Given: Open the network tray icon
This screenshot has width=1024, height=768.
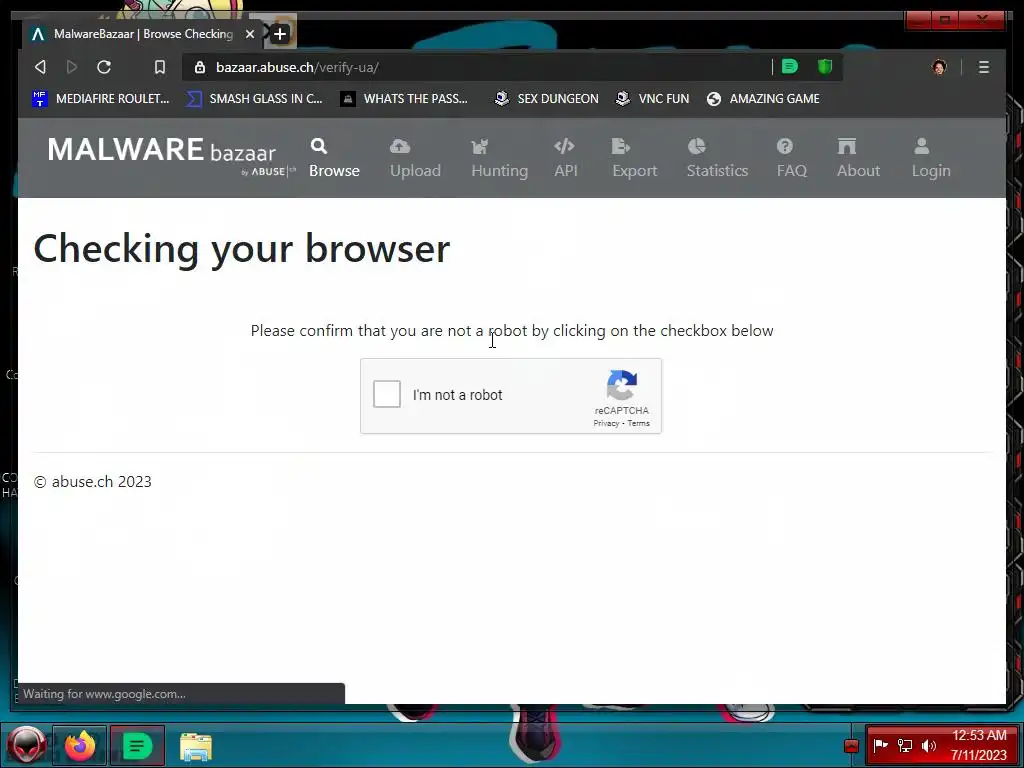Looking at the screenshot, I should [x=904, y=745].
